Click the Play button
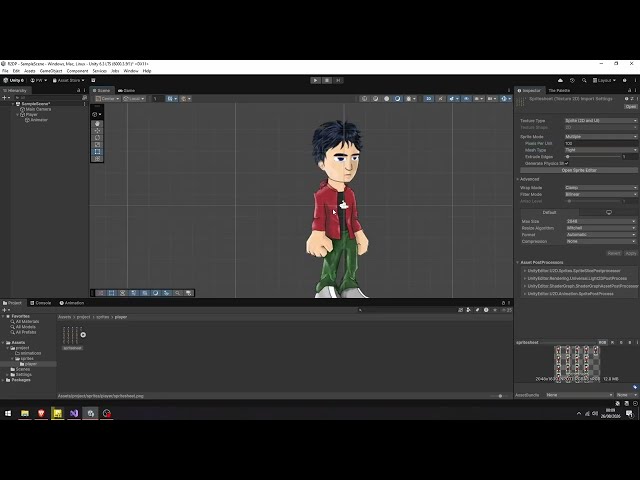 click(x=315, y=80)
